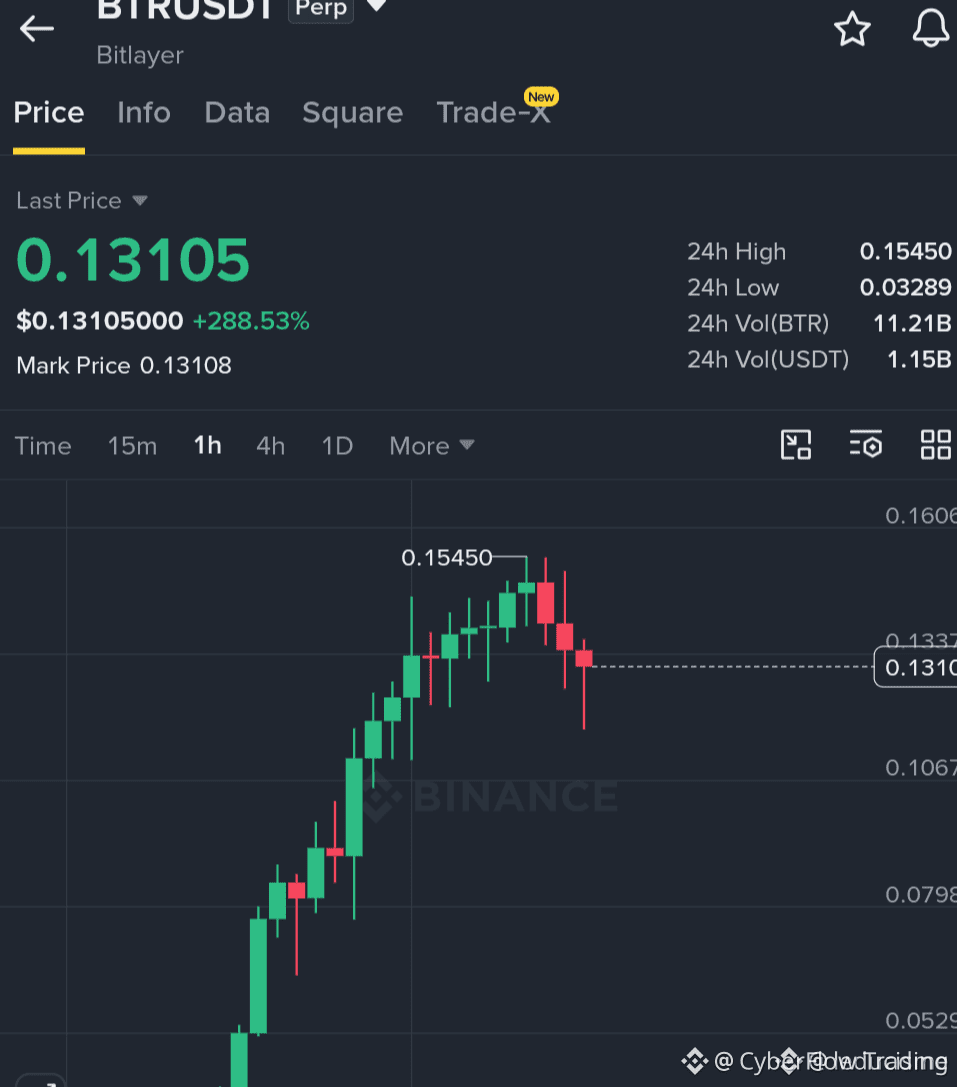Click the 0.1067 price axis label
Viewport: 957px width, 1087px height.
pos(920,768)
